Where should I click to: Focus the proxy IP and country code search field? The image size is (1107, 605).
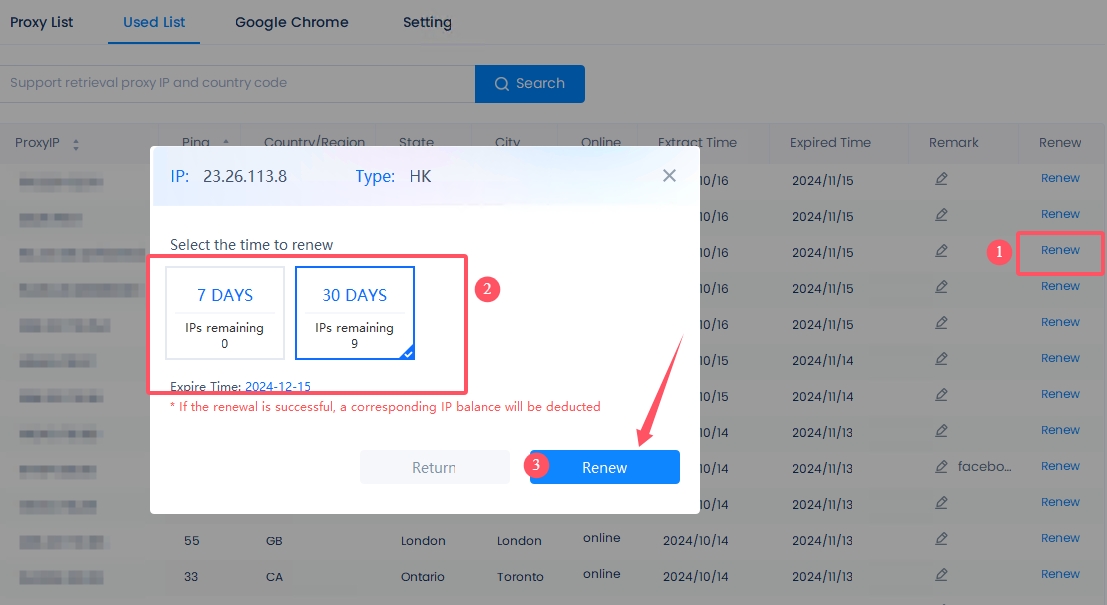(x=236, y=83)
